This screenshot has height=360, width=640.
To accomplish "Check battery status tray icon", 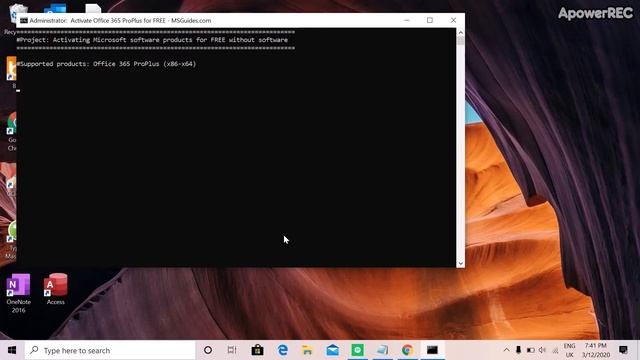I will click(x=530, y=350).
